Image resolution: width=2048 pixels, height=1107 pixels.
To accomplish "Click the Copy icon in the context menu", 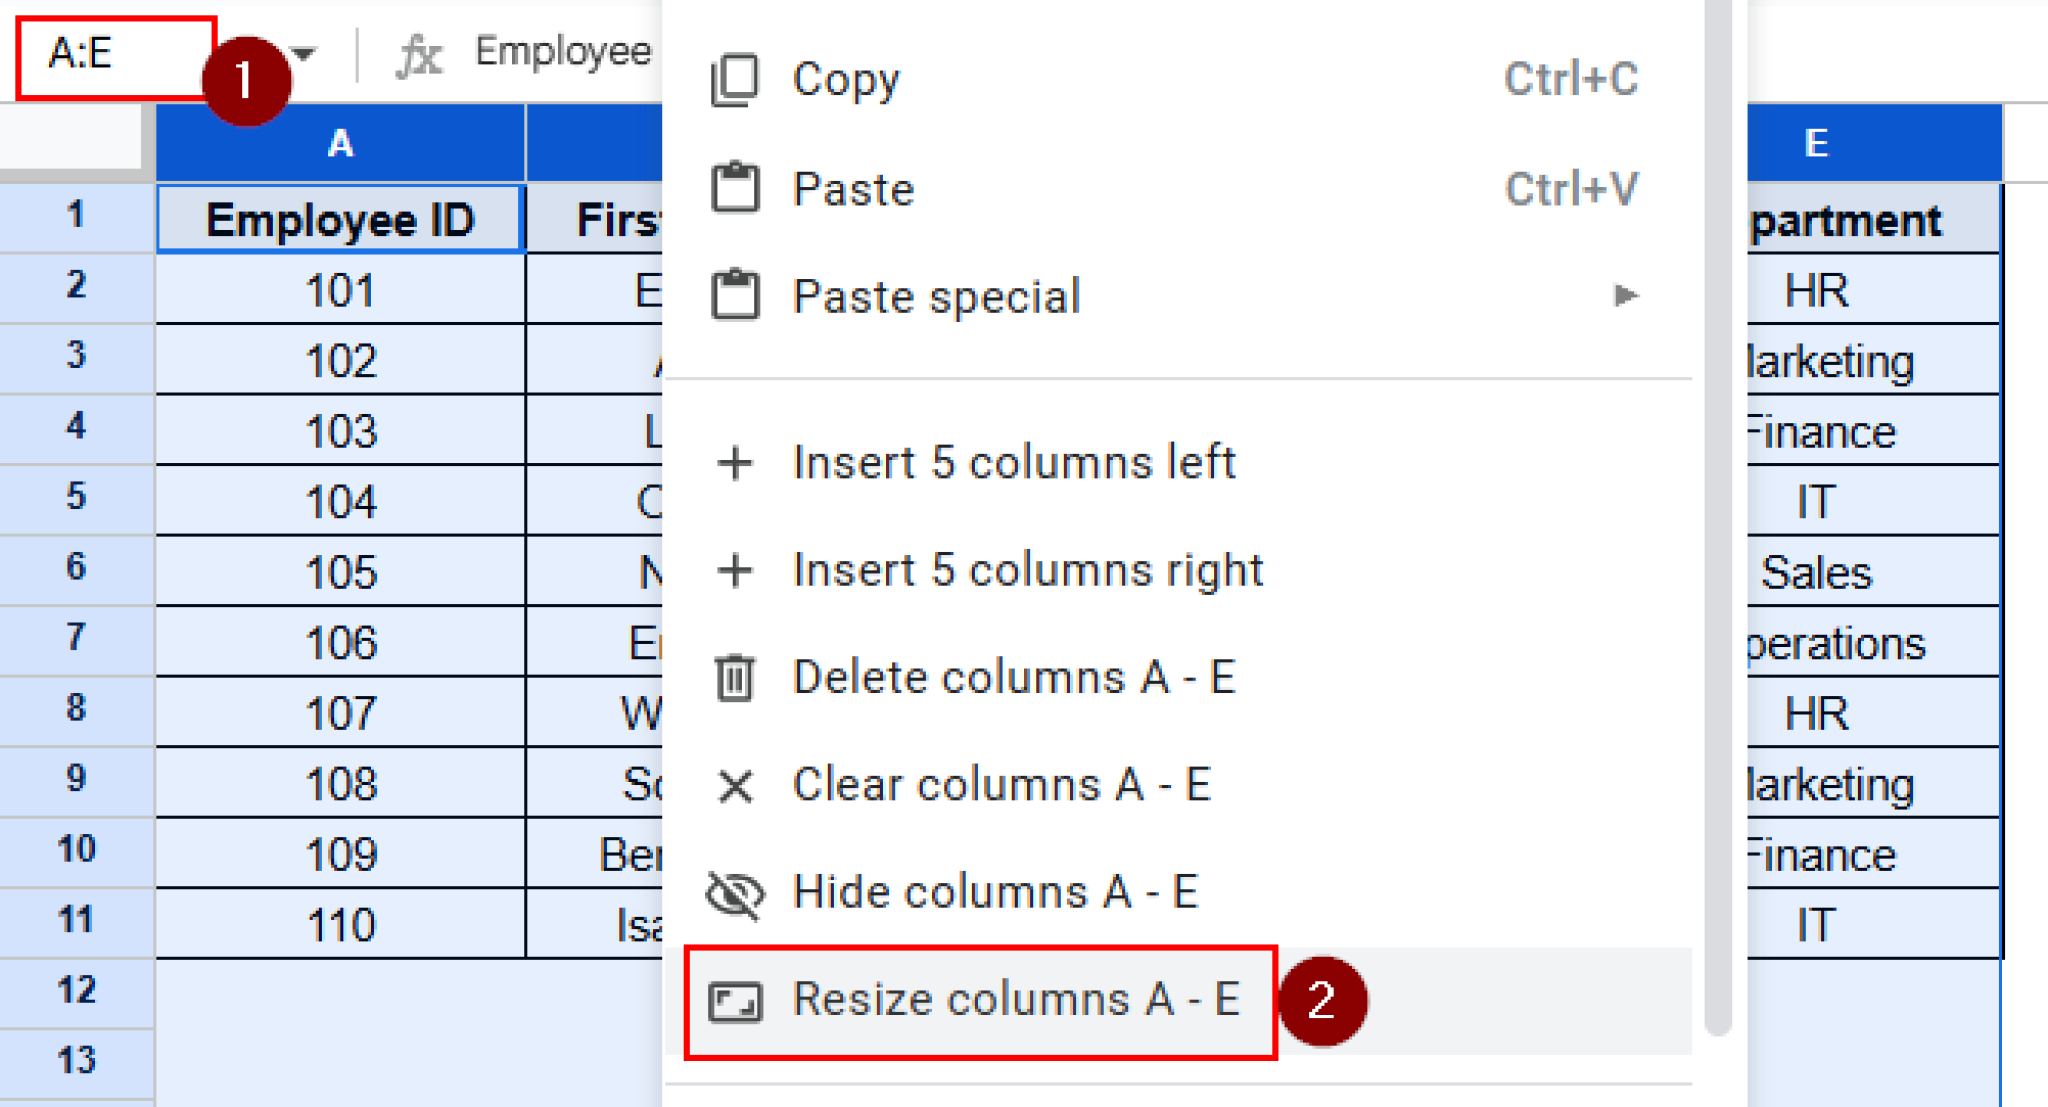I will point(735,80).
